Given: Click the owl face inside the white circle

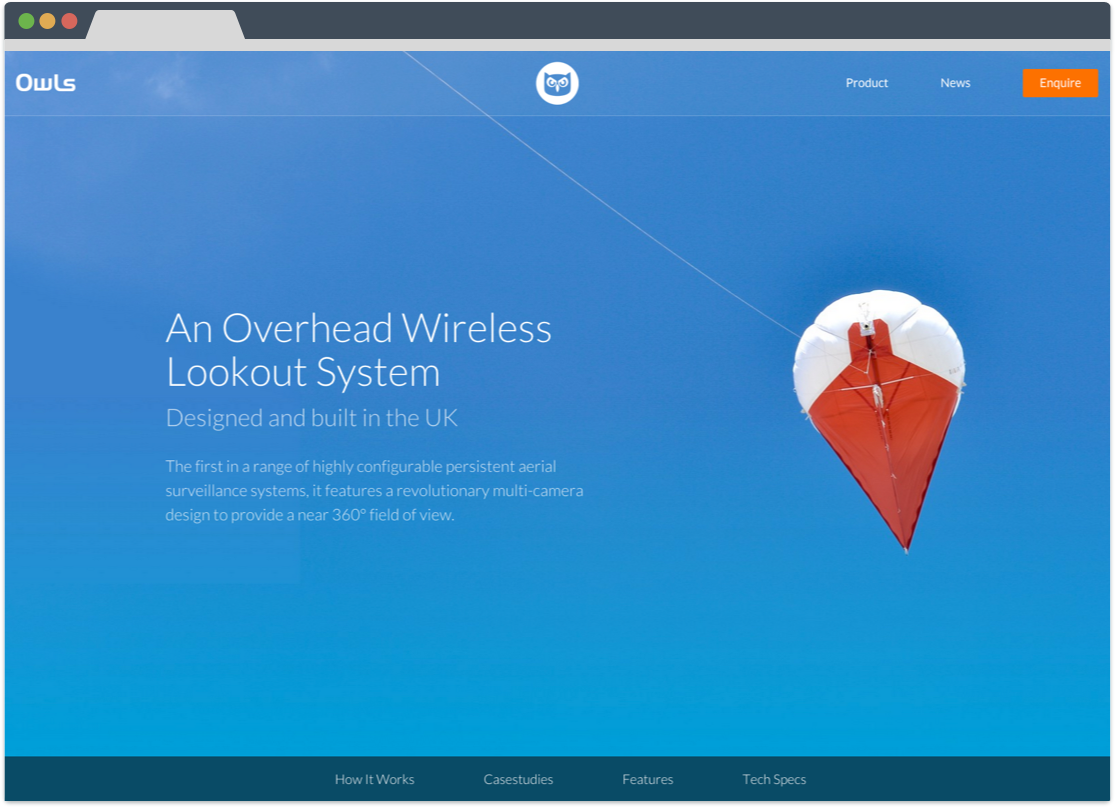Looking at the screenshot, I should click(x=559, y=83).
